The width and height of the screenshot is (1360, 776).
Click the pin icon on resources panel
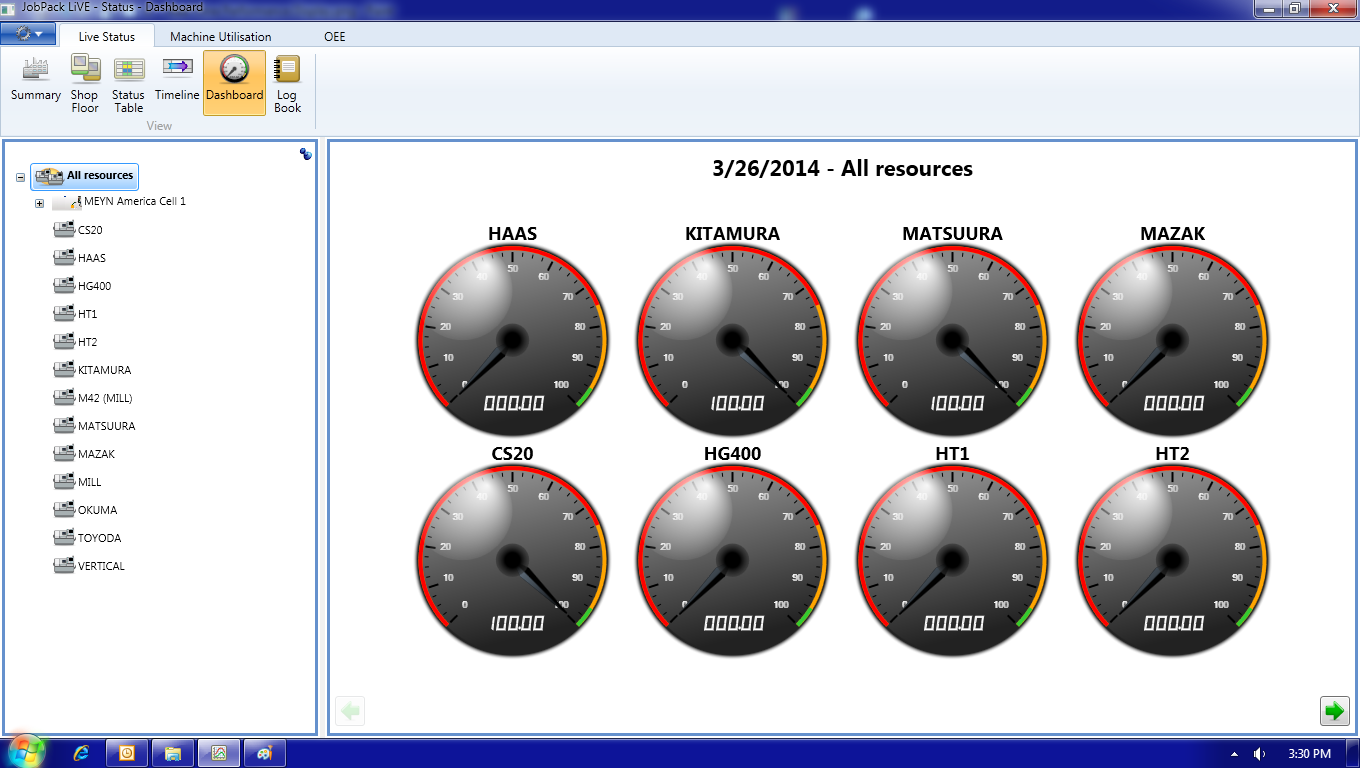(x=306, y=154)
